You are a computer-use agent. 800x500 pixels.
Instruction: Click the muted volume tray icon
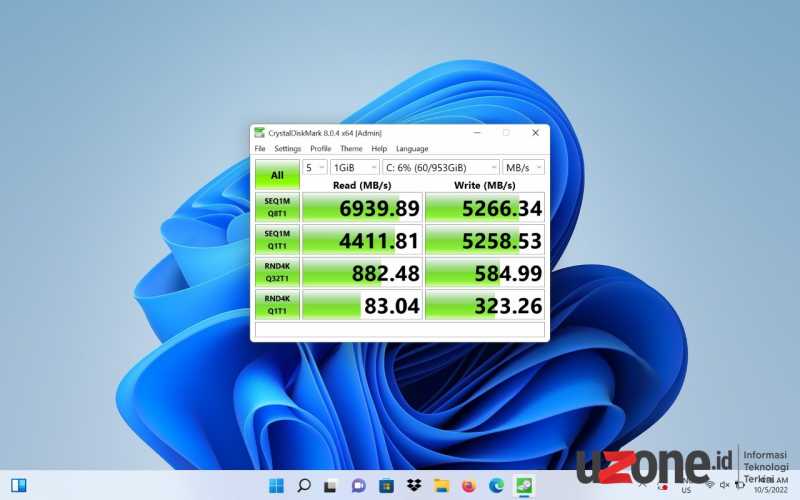pos(724,485)
